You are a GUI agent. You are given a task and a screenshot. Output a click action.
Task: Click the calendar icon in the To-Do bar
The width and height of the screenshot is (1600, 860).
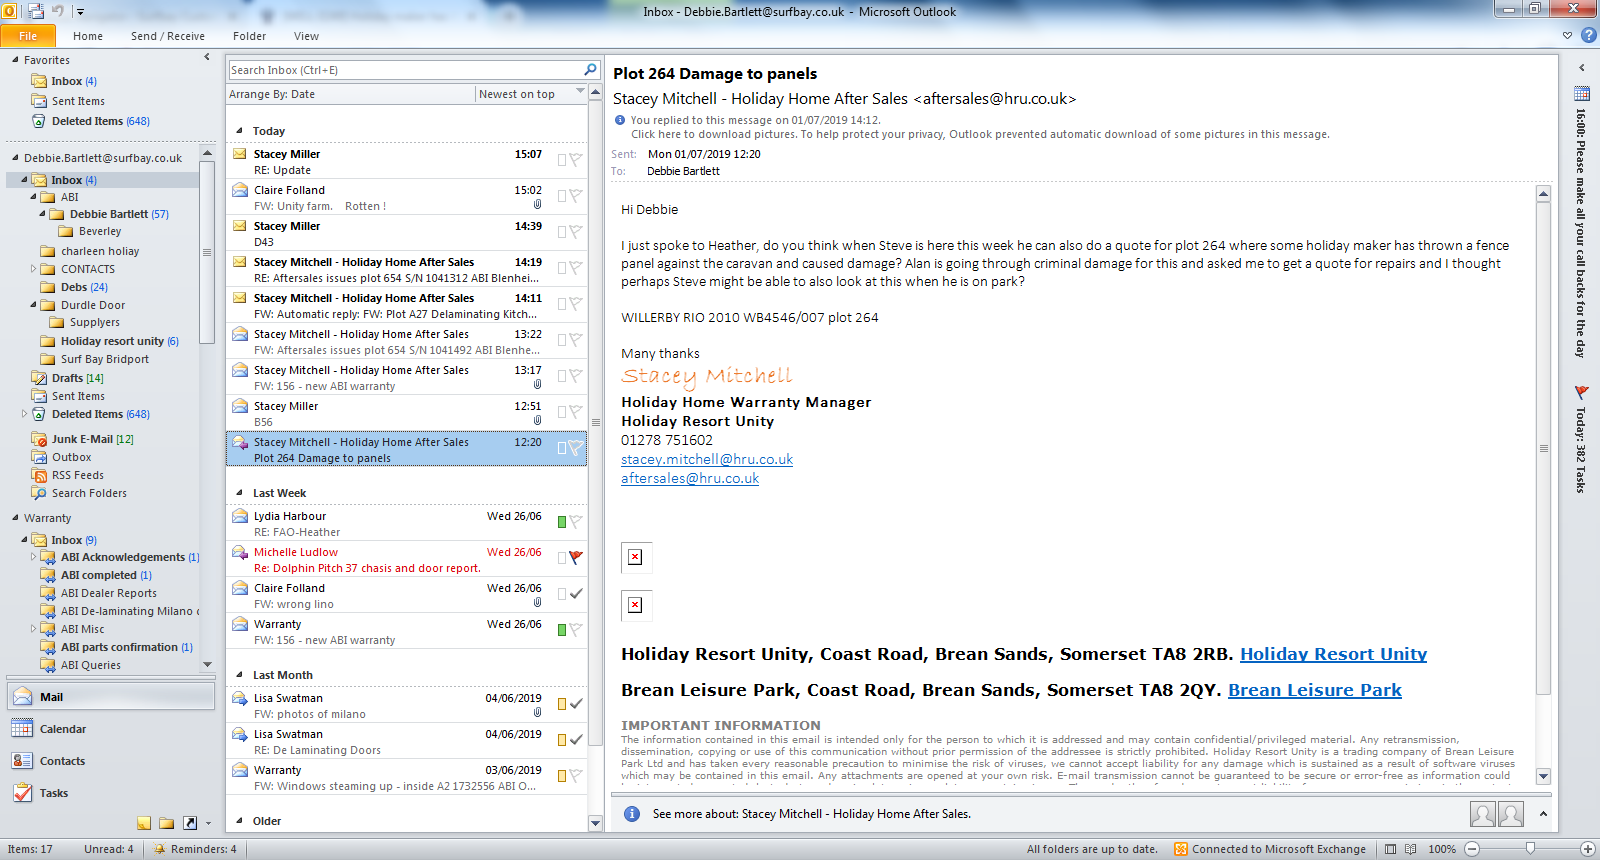click(x=1581, y=94)
